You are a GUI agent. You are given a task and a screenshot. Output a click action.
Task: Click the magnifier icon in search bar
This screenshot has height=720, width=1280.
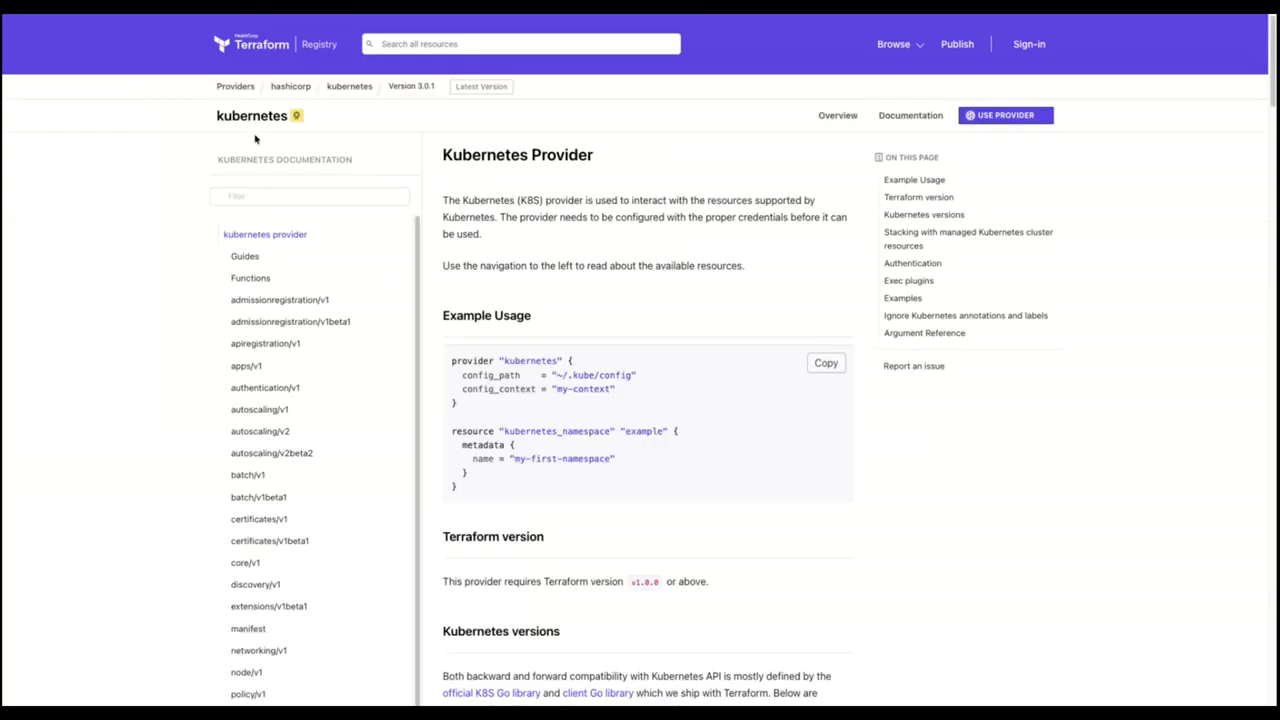(x=369, y=44)
